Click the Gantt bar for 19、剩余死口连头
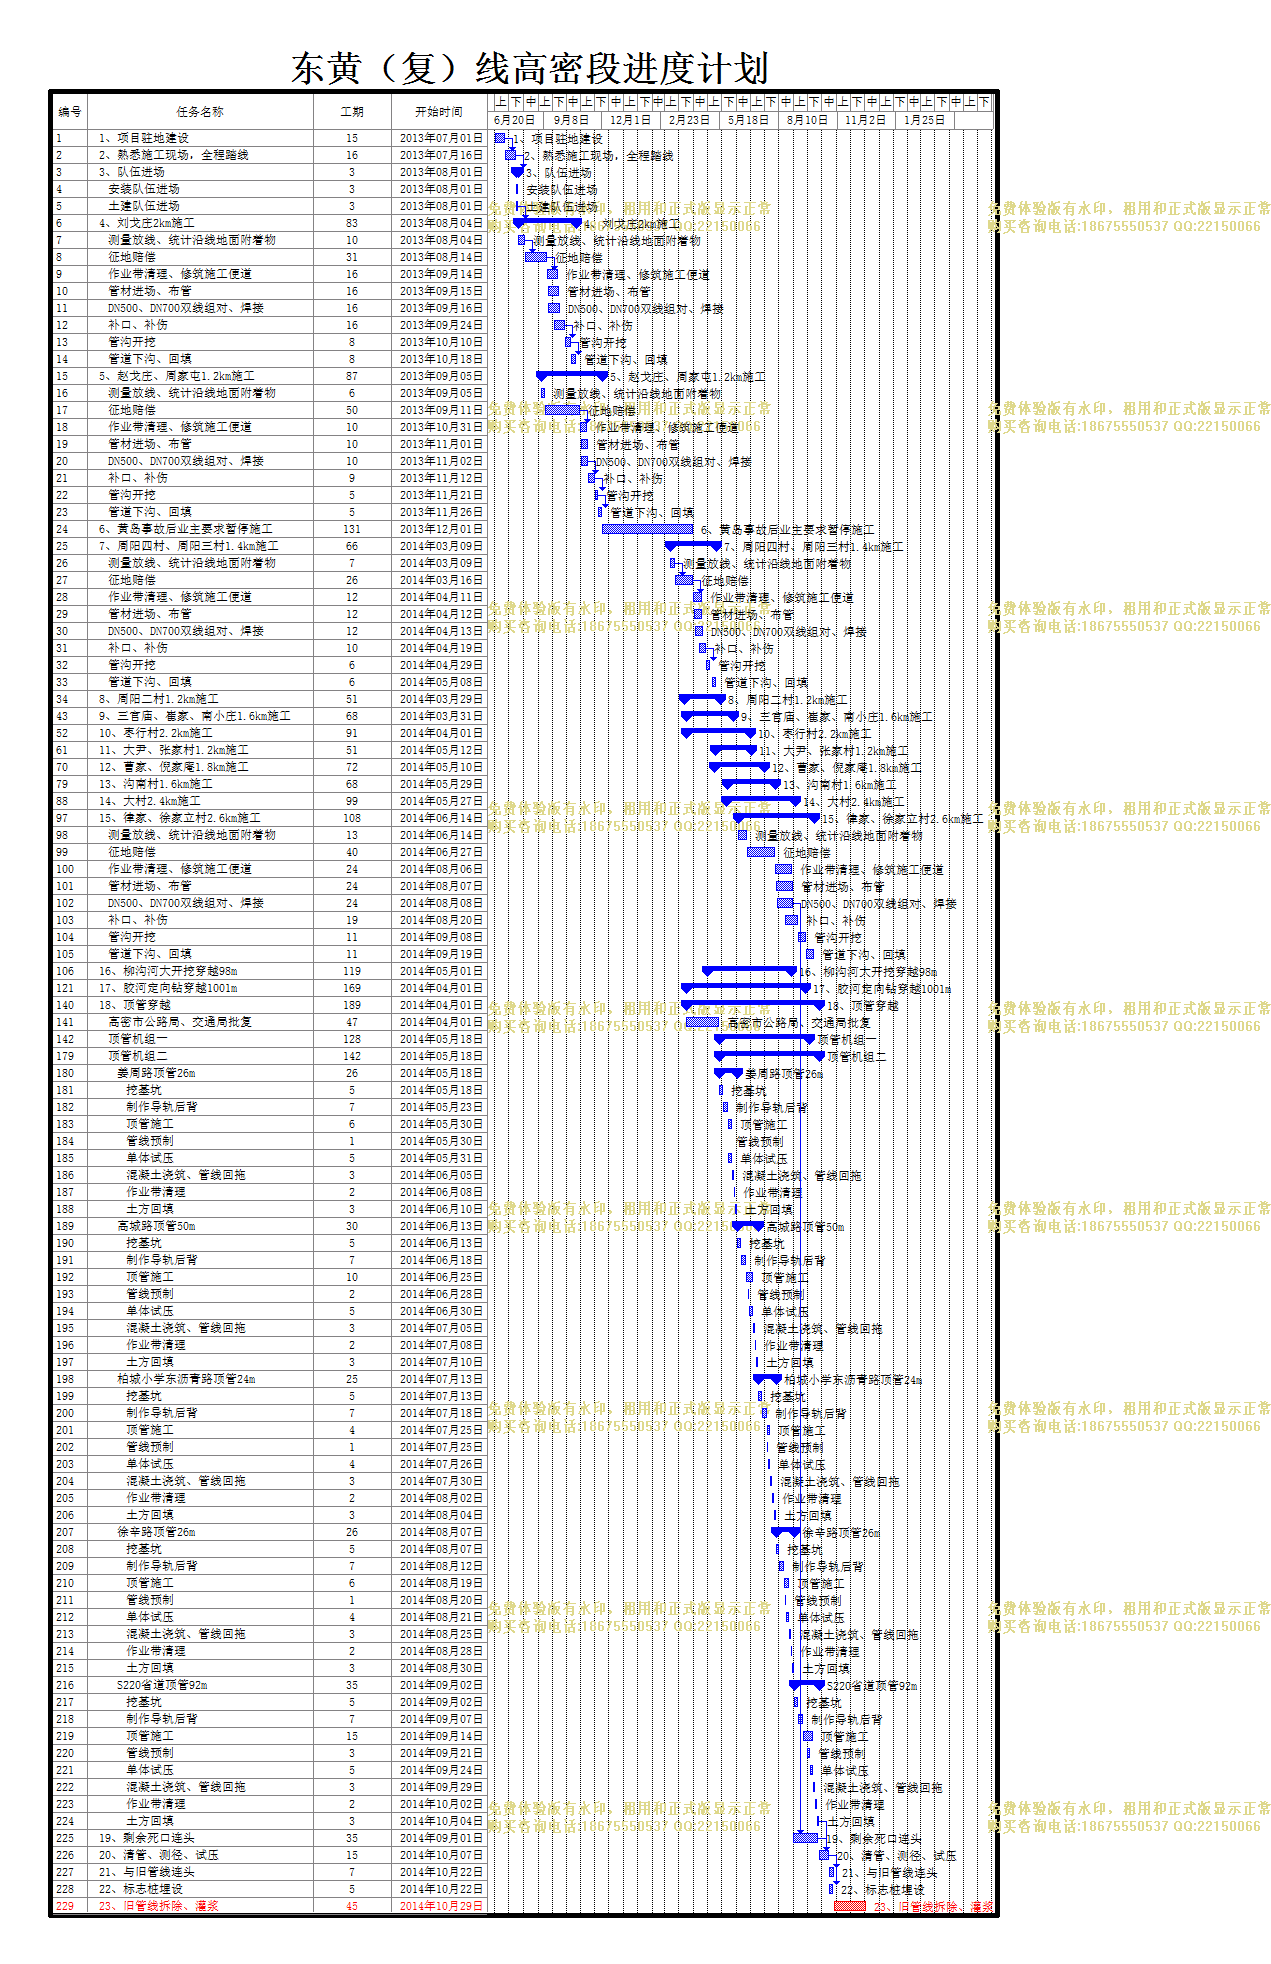 (x=805, y=1838)
